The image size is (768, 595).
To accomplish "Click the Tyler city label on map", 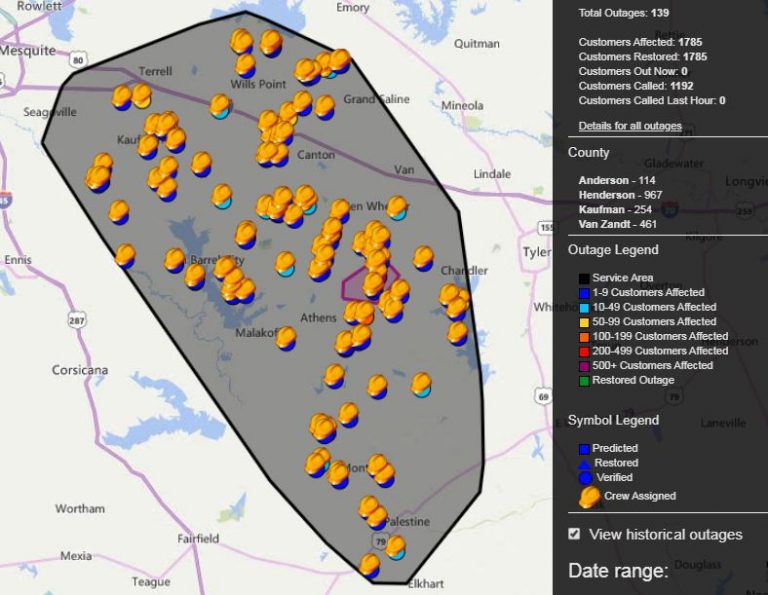I will (x=537, y=252).
